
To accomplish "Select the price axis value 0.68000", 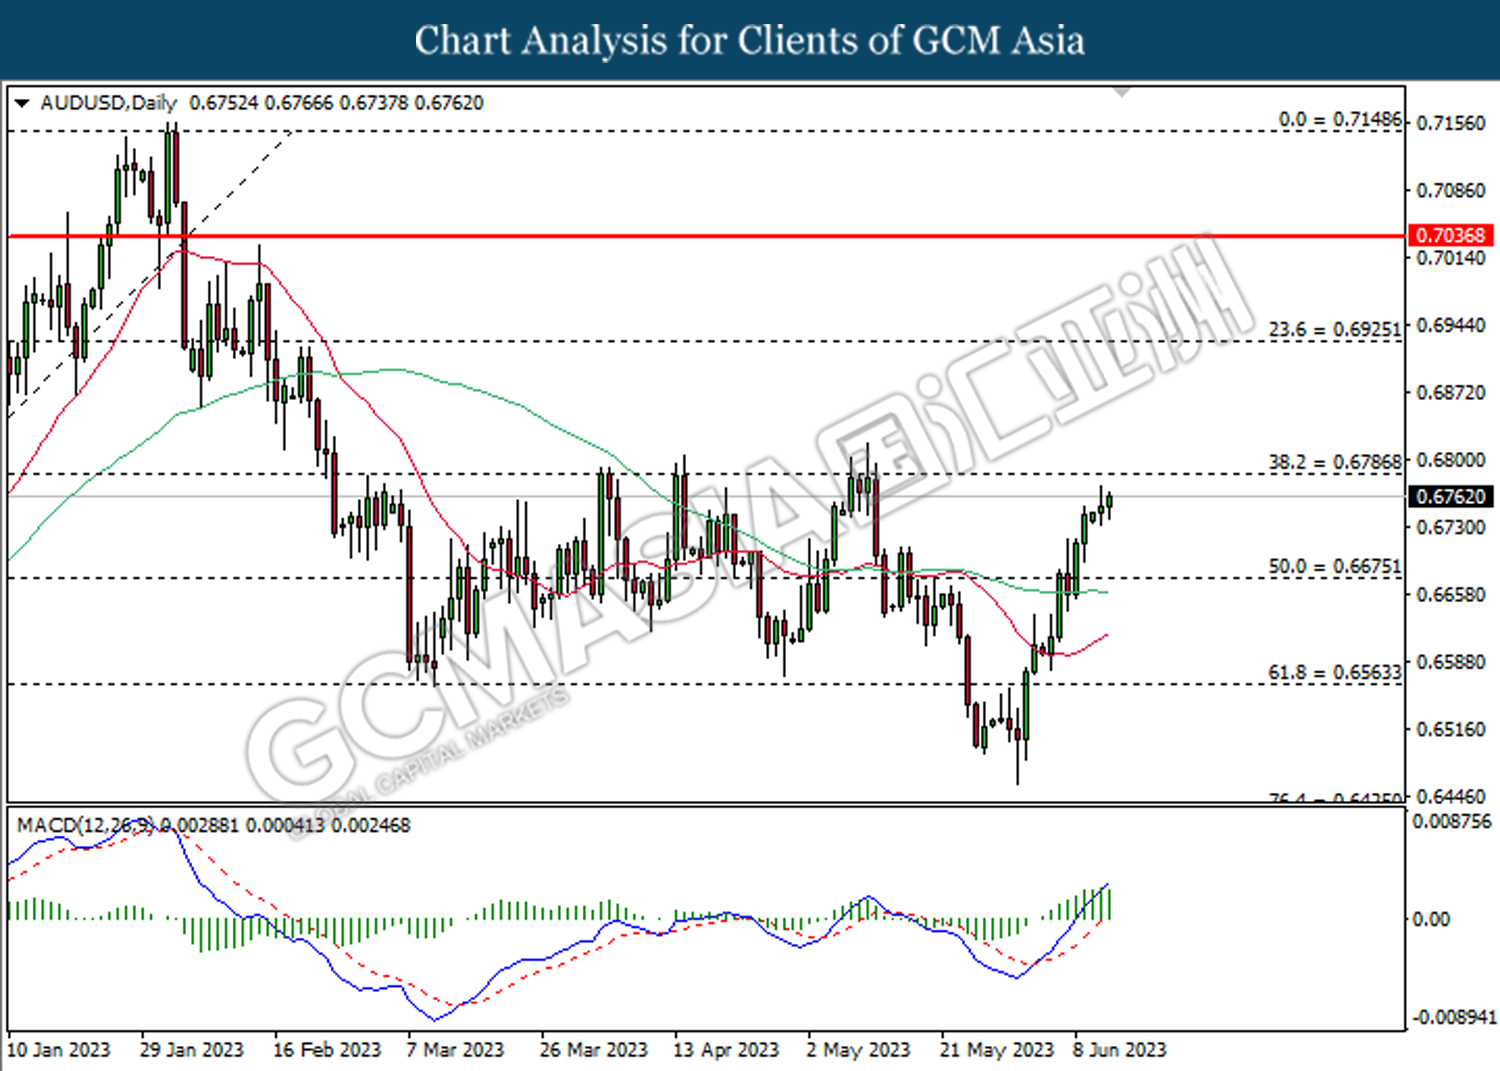I will (1451, 460).
